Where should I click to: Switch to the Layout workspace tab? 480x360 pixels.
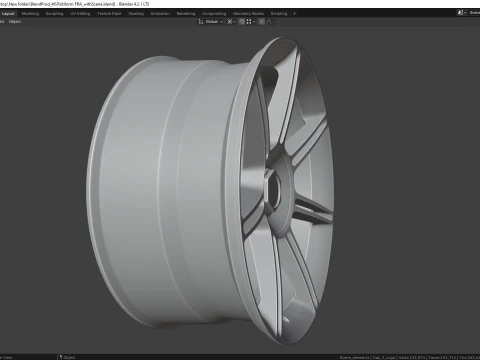(x=8, y=14)
